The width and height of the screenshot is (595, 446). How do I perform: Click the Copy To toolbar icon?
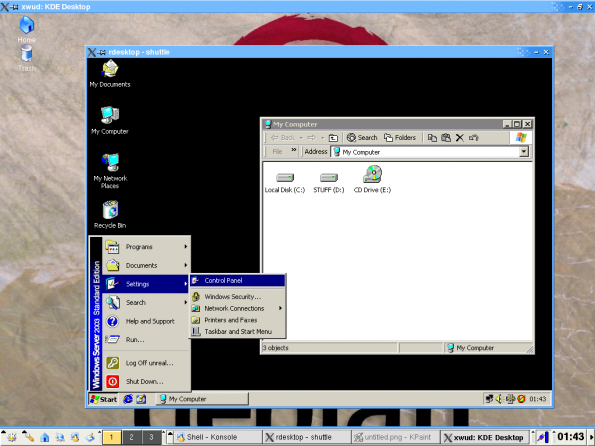pos(432,137)
